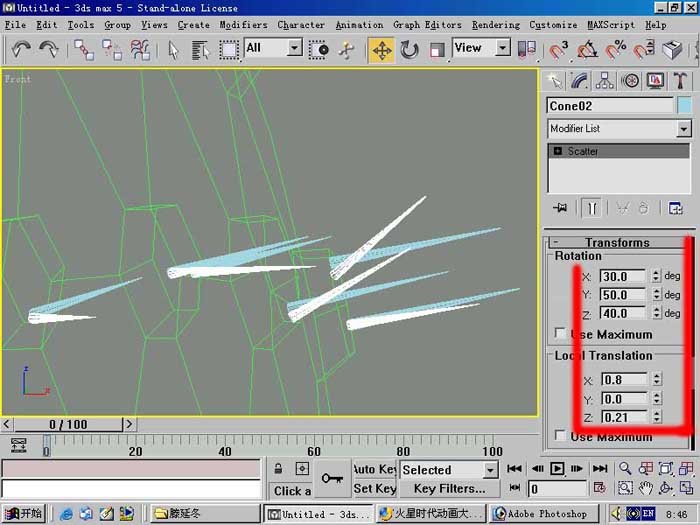Open the Create command panel tab
The image size is (700, 525).
pyautogui.click(x=555, y=81)
